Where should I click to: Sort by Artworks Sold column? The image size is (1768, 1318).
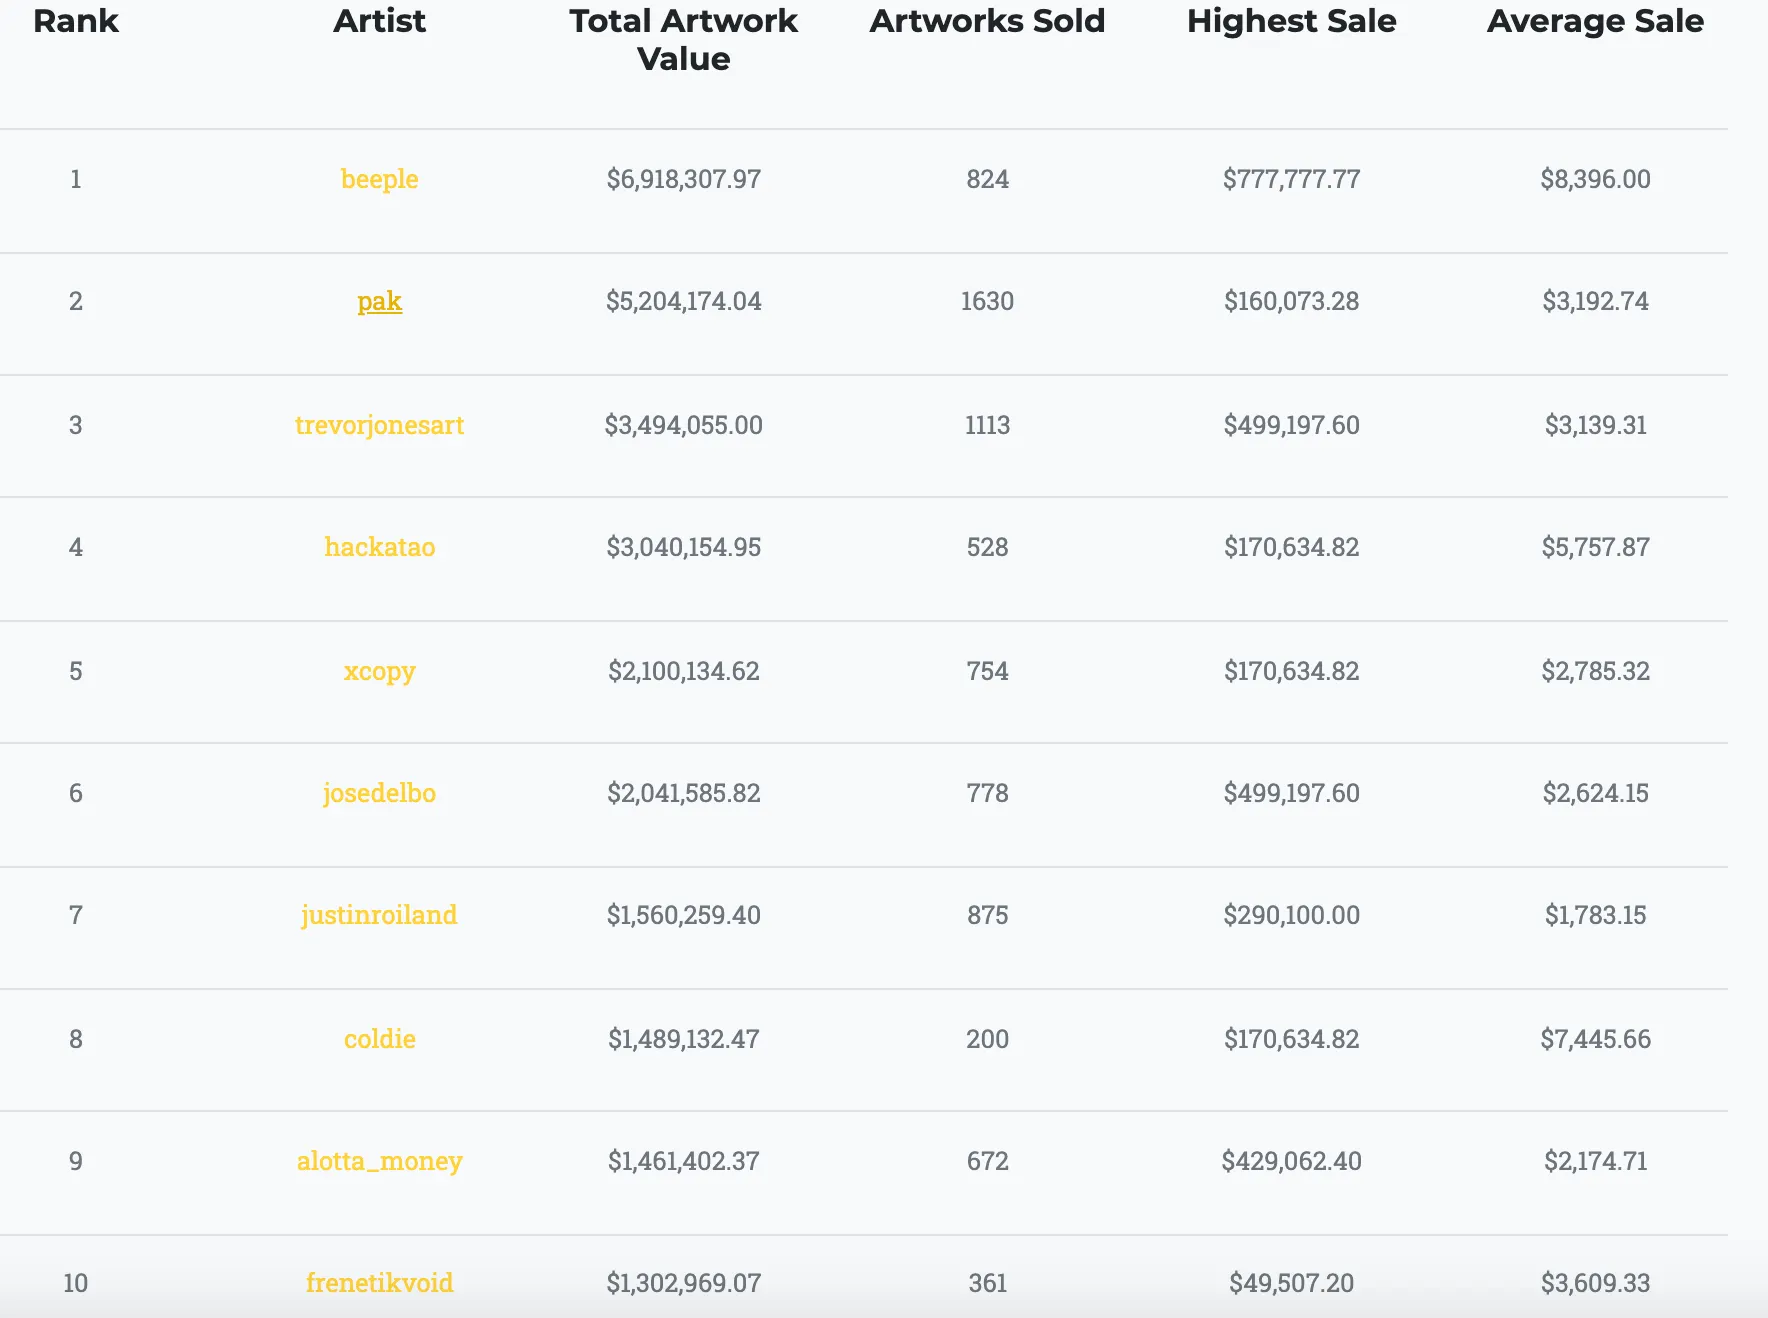pyautogui.click(x=987, y=21)
